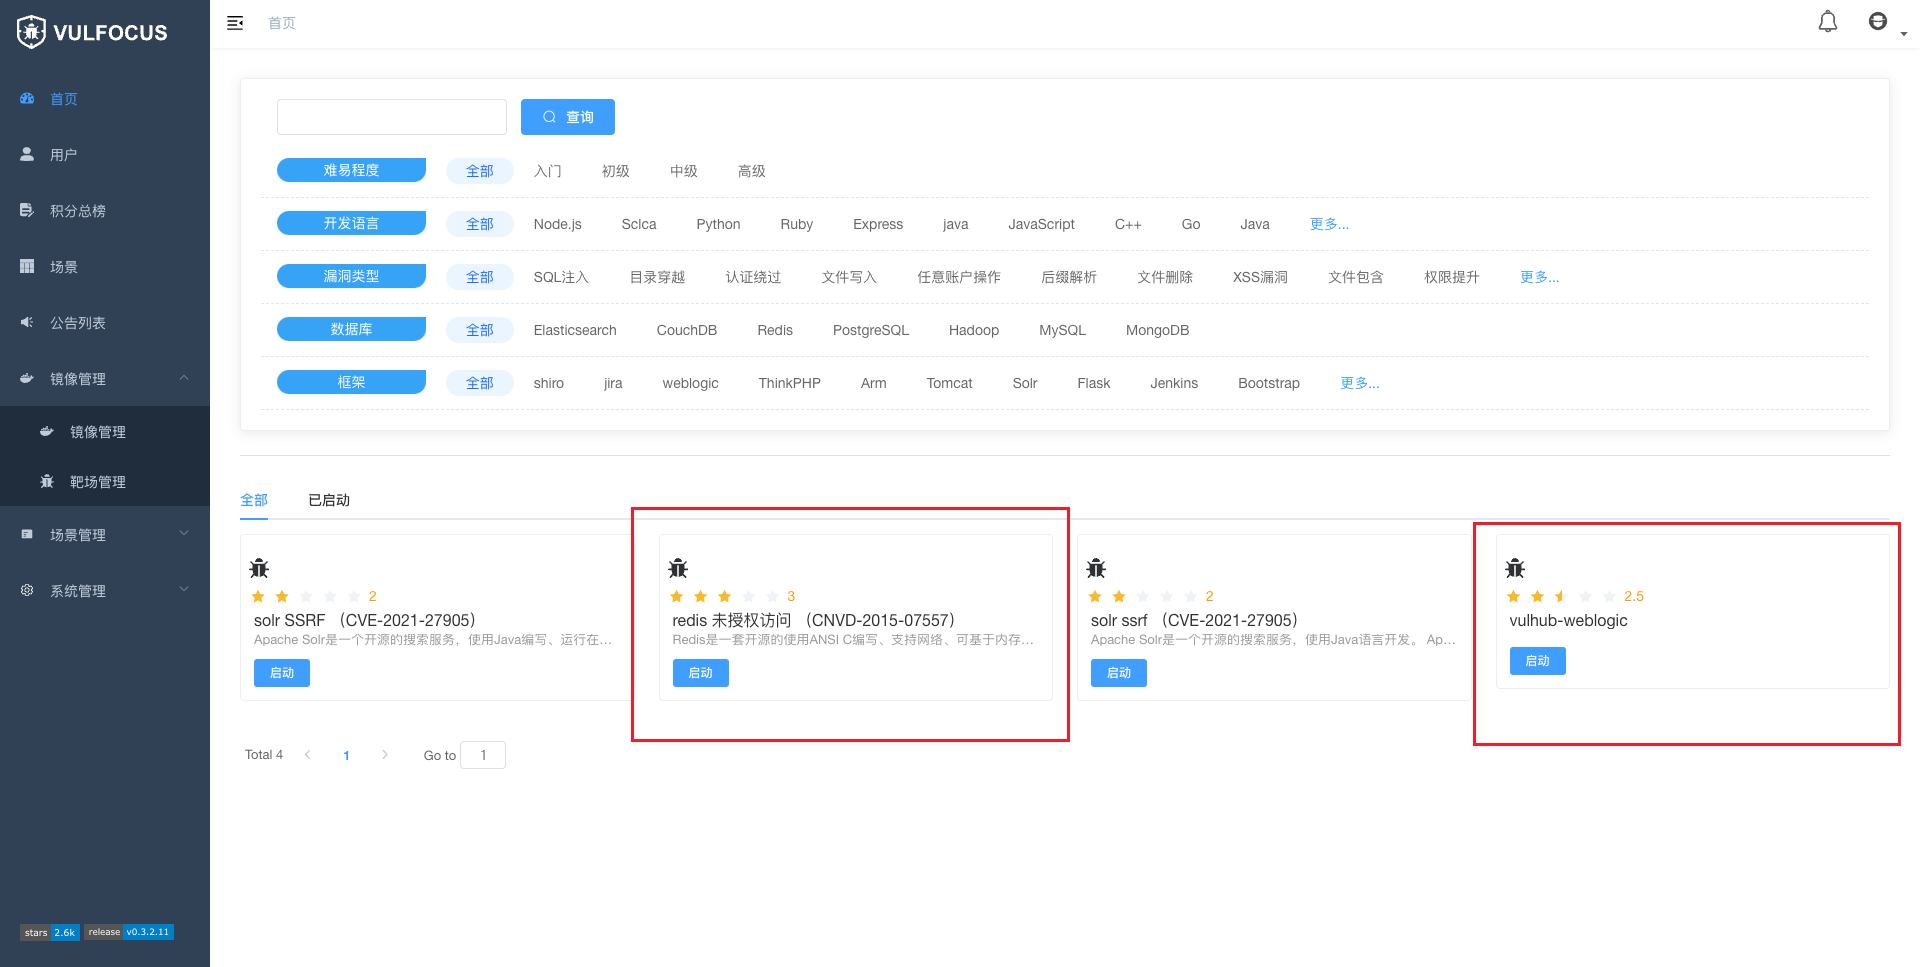1920x967 pixels.
Task: Filter vulnerability type by SQL注入
Action: click(x=560, y=277)
